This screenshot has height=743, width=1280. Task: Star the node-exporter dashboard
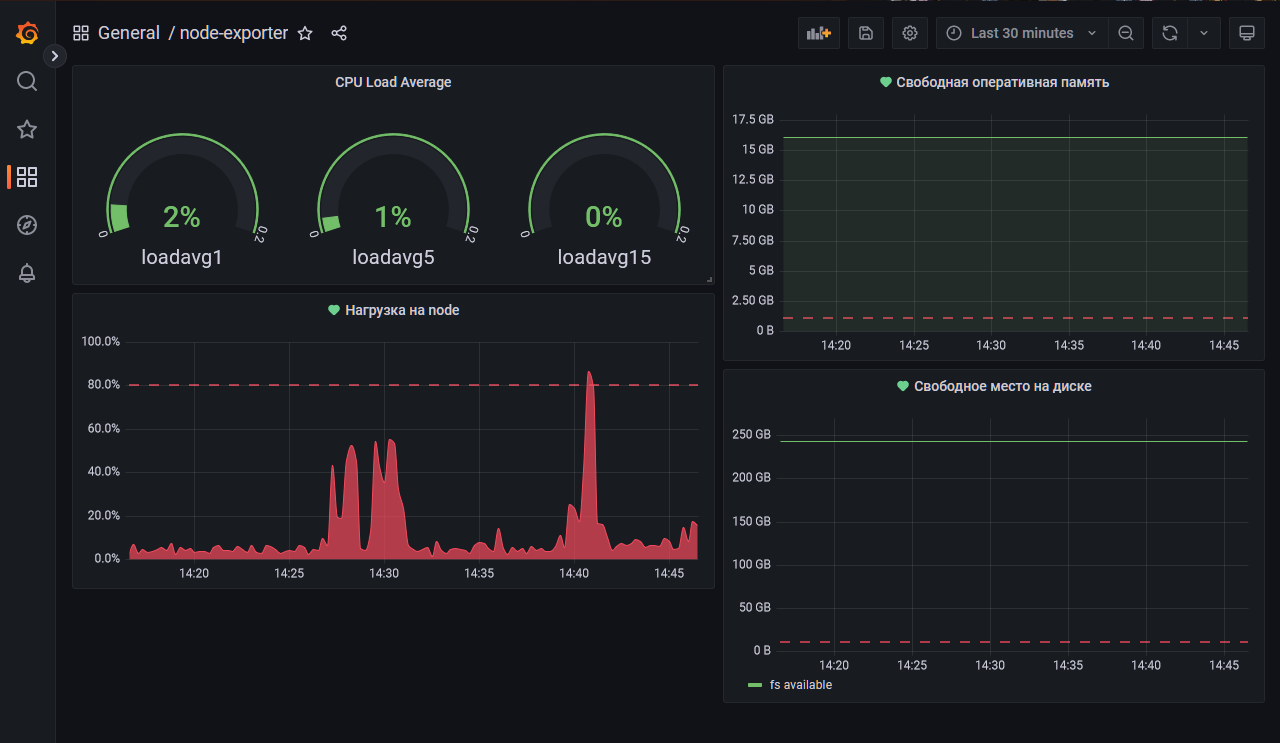pos(305,33)
